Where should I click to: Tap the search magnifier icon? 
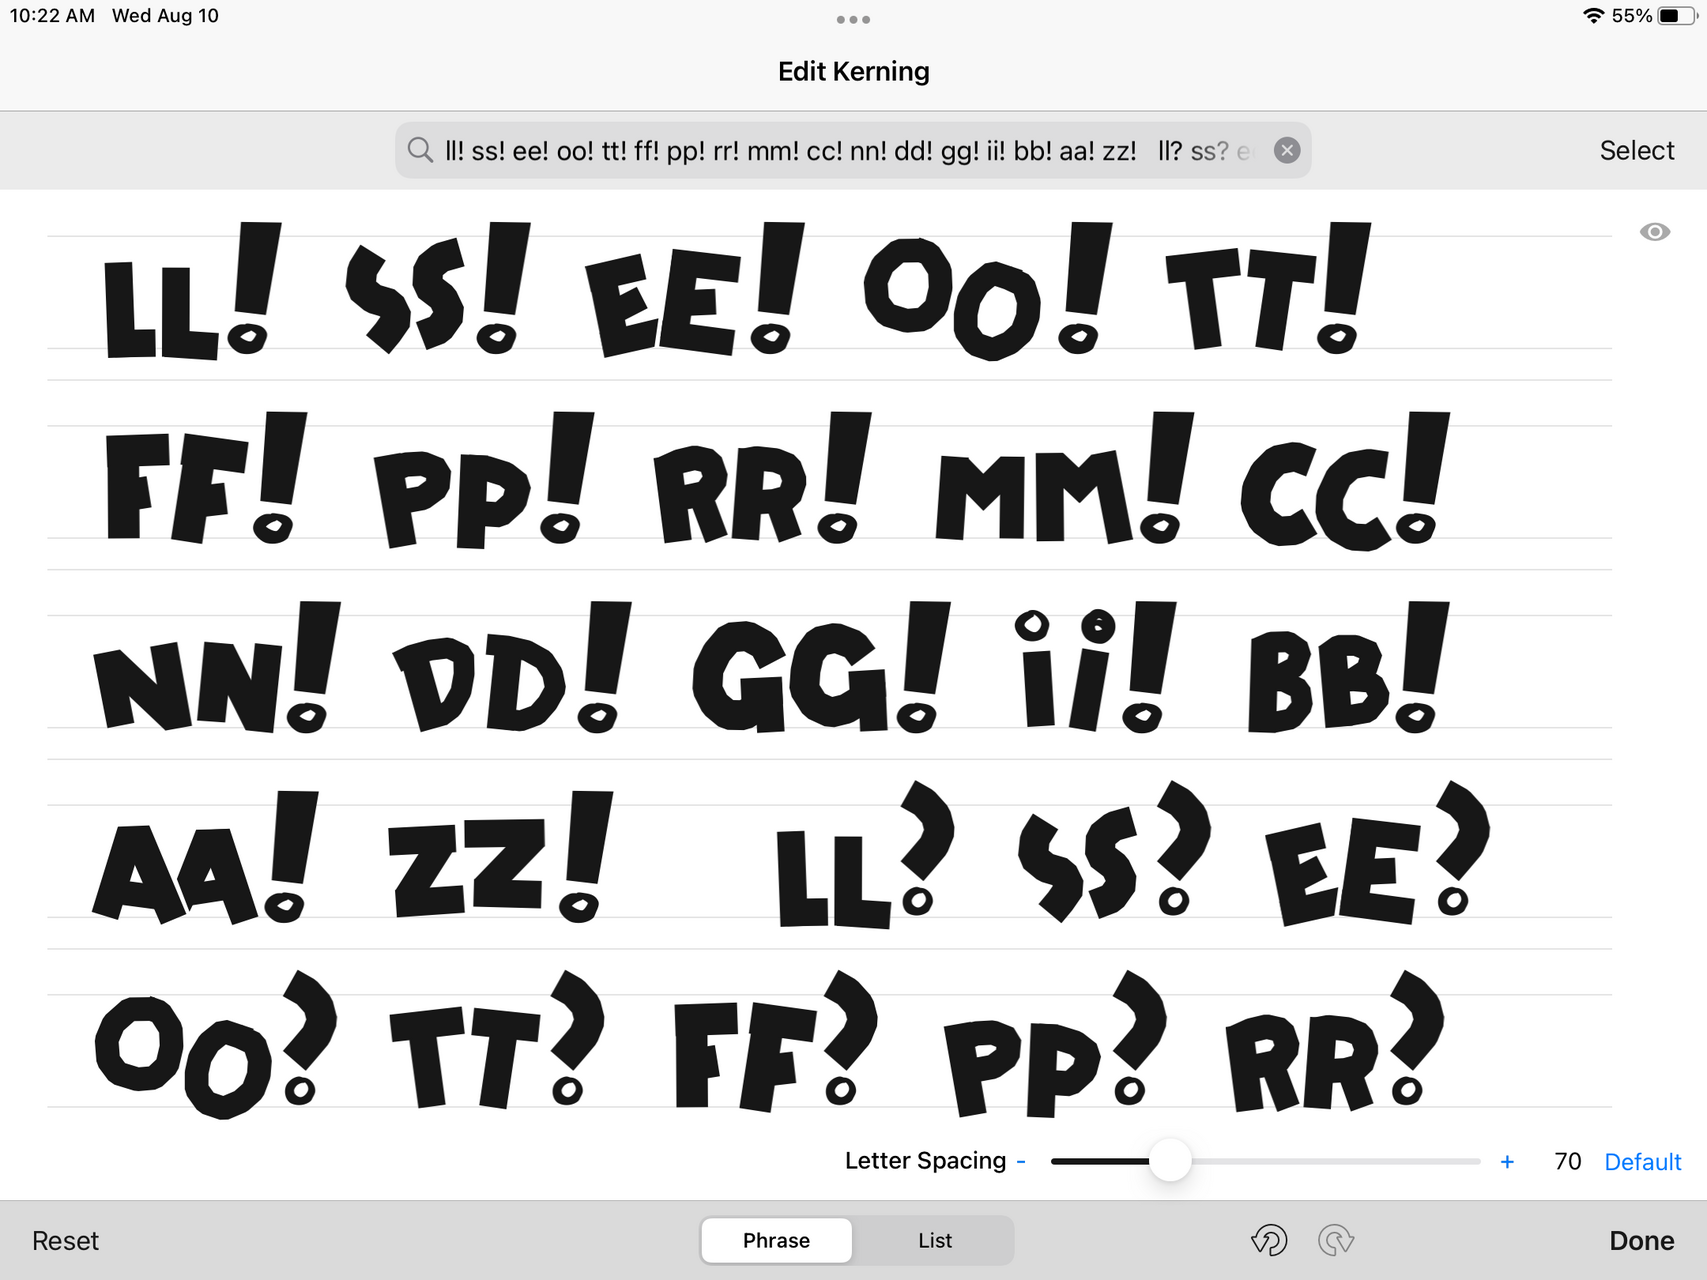click(420, 151)
